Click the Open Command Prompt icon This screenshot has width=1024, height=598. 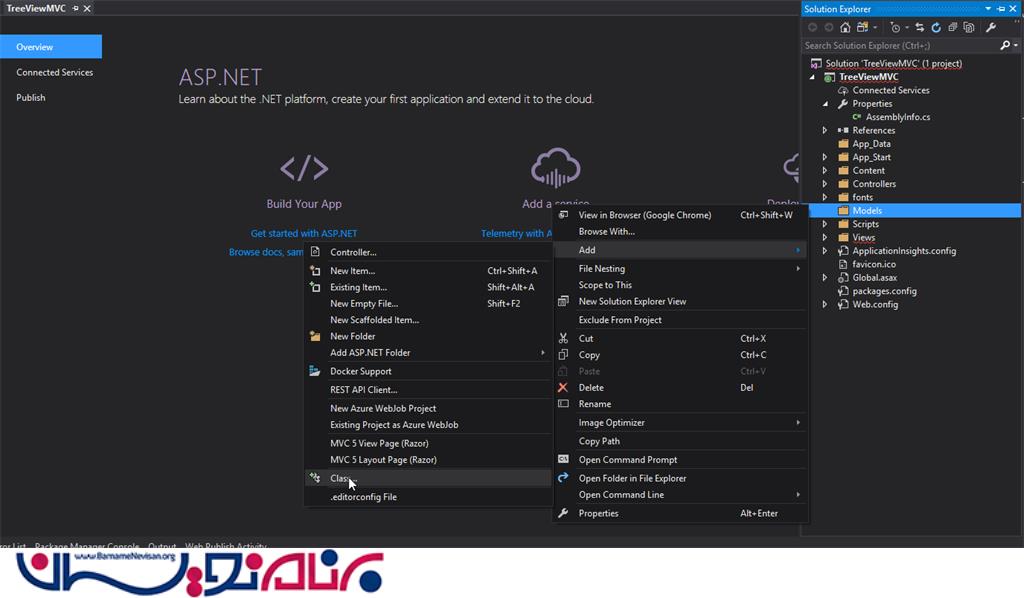pyautogui.click(x=563, y=459)
